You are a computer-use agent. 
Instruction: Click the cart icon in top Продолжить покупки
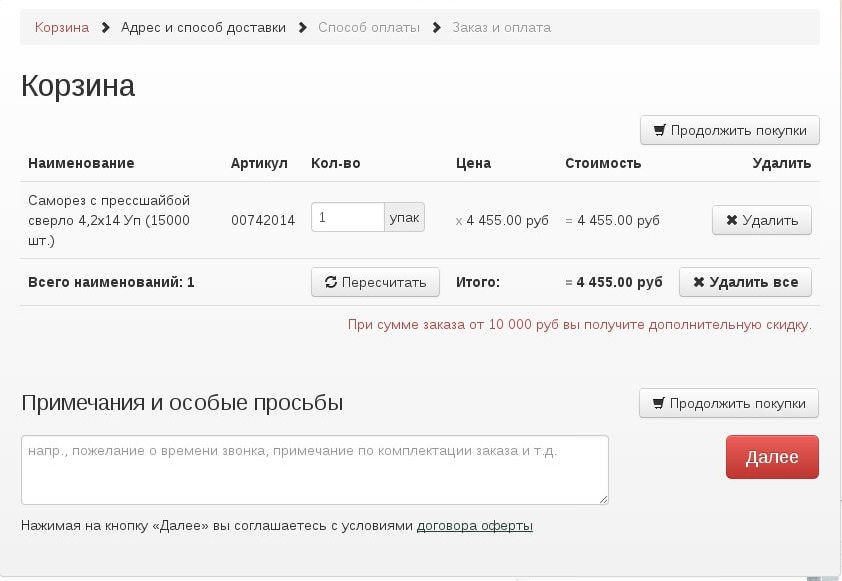pyautogui.click(x=659, y=131)
